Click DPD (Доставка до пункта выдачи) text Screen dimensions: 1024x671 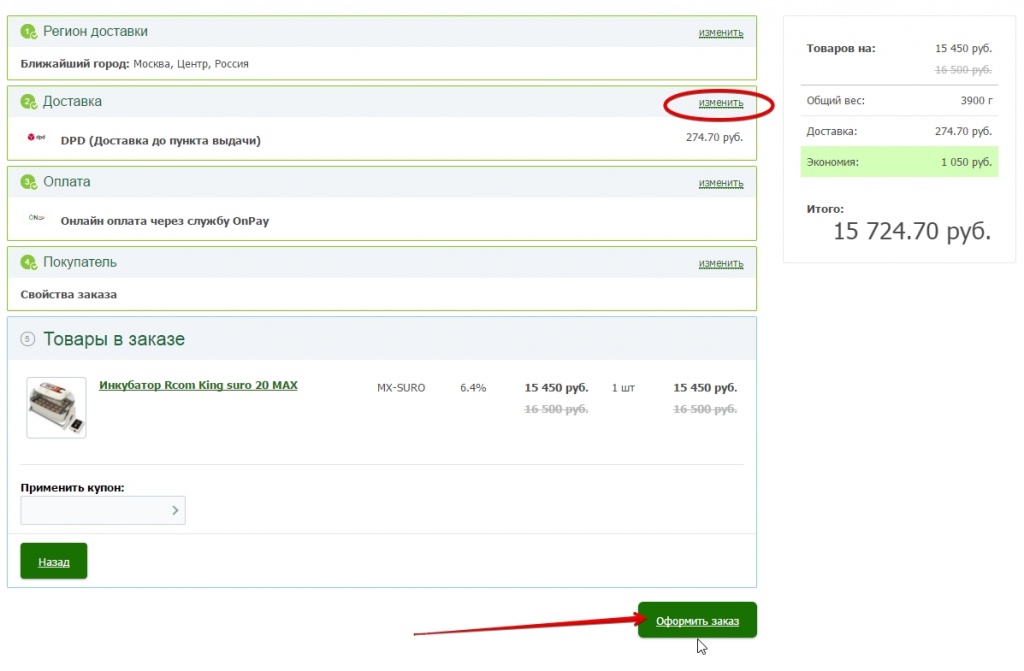(161, 140)
